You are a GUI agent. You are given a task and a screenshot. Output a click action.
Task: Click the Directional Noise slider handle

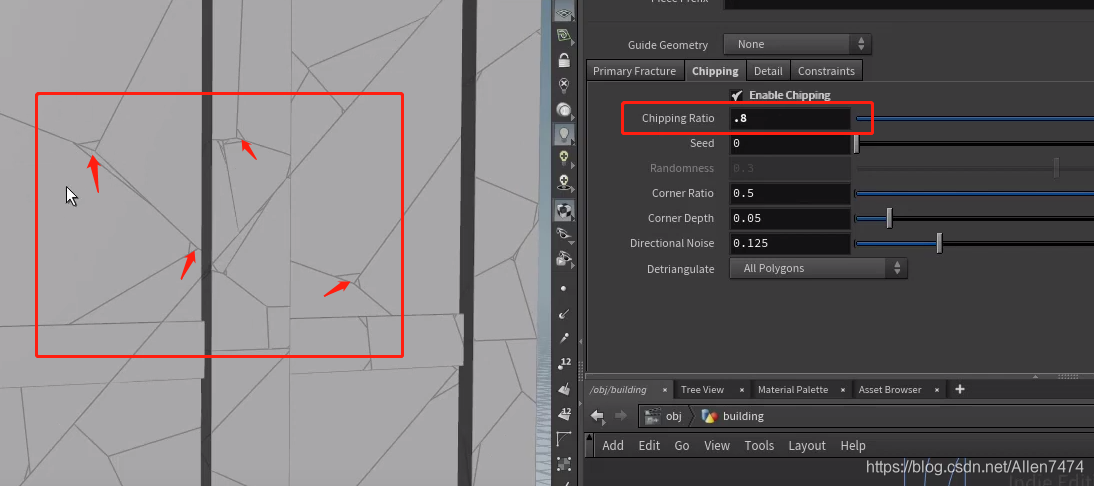[939, 243]
